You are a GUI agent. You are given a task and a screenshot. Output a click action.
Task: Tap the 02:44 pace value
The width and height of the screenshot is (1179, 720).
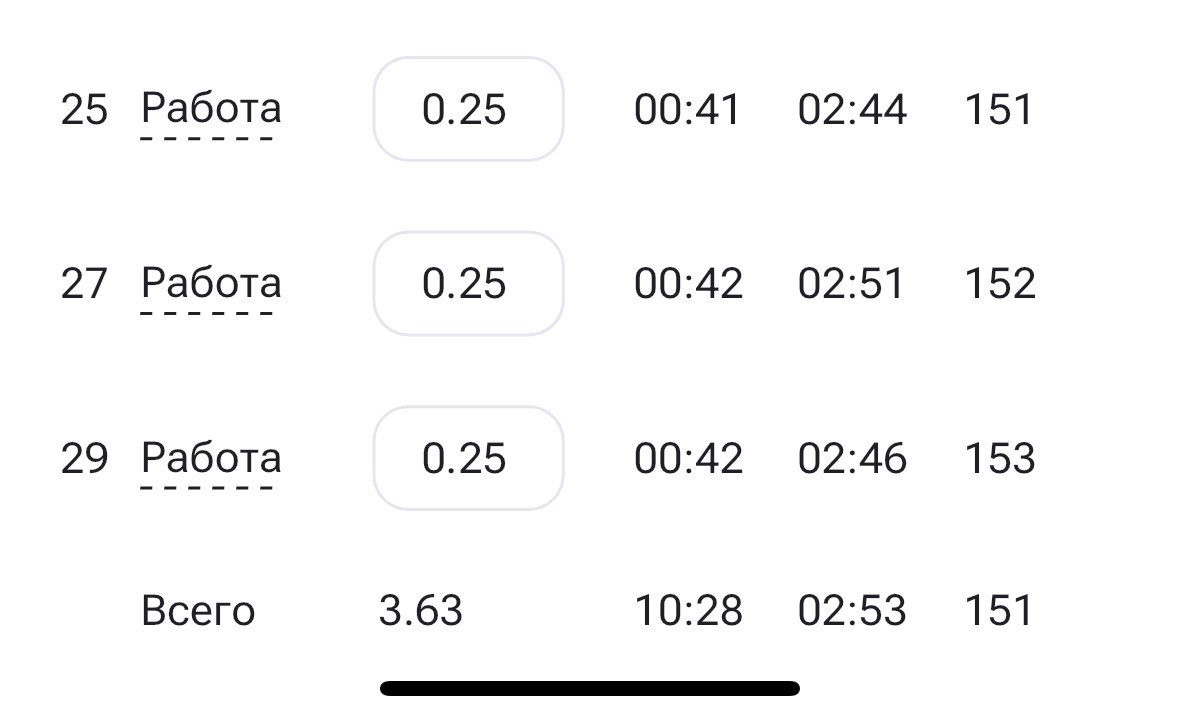[x=852, y=110]
